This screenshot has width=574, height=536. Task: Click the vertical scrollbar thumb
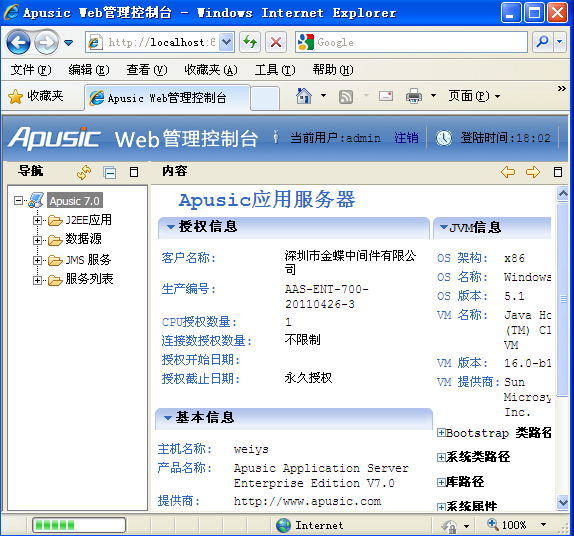tap(563, 299)
